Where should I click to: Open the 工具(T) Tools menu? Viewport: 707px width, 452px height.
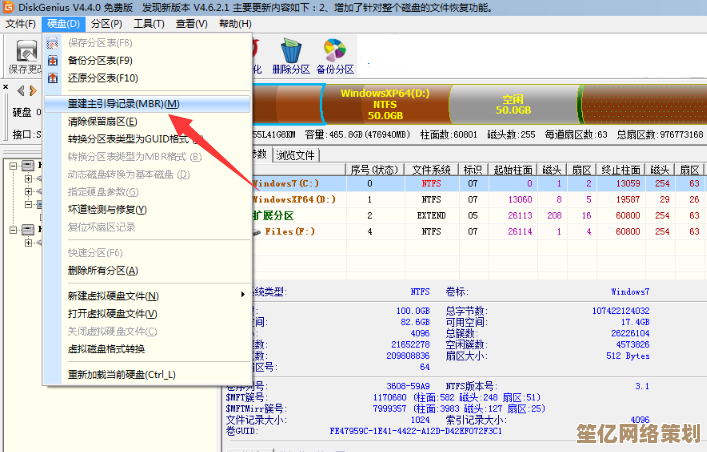(149, 23)
